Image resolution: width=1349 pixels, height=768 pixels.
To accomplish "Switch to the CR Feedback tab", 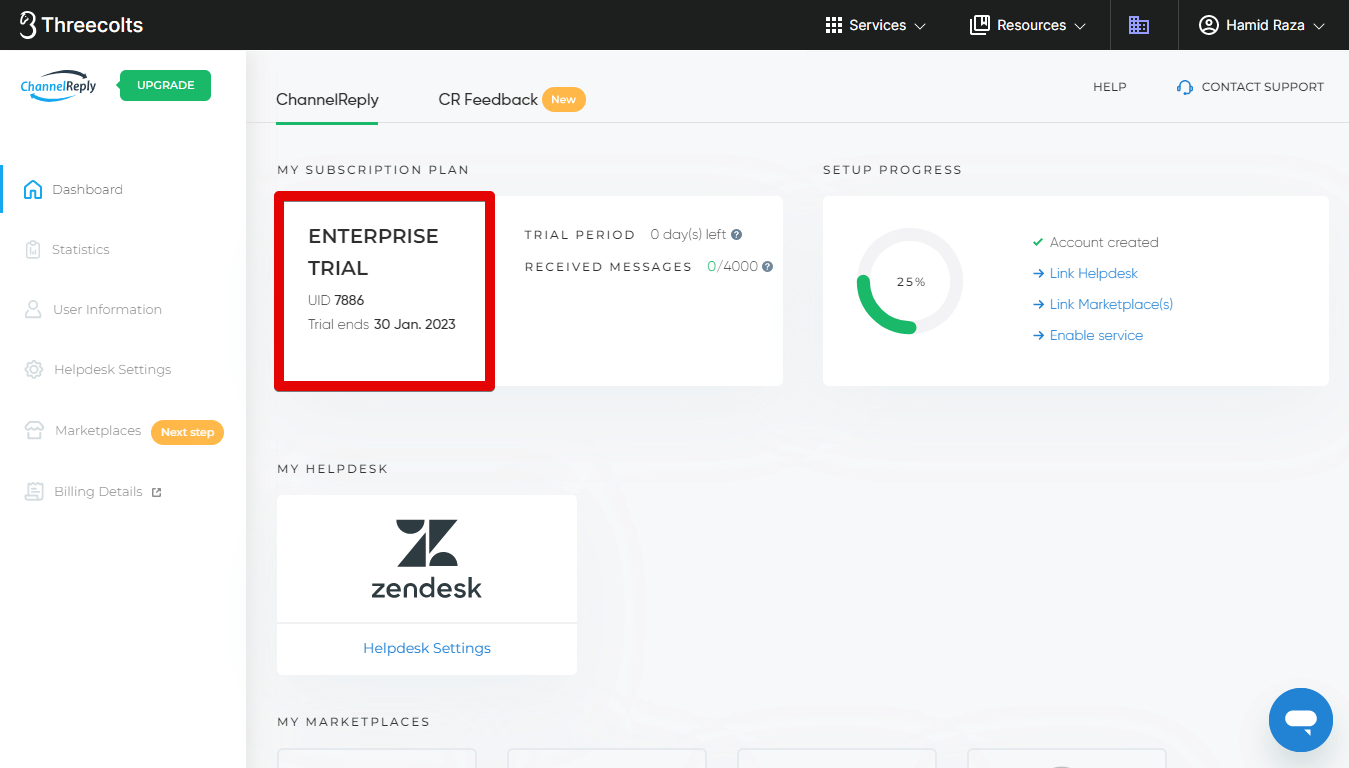I will tap(488, 100).
